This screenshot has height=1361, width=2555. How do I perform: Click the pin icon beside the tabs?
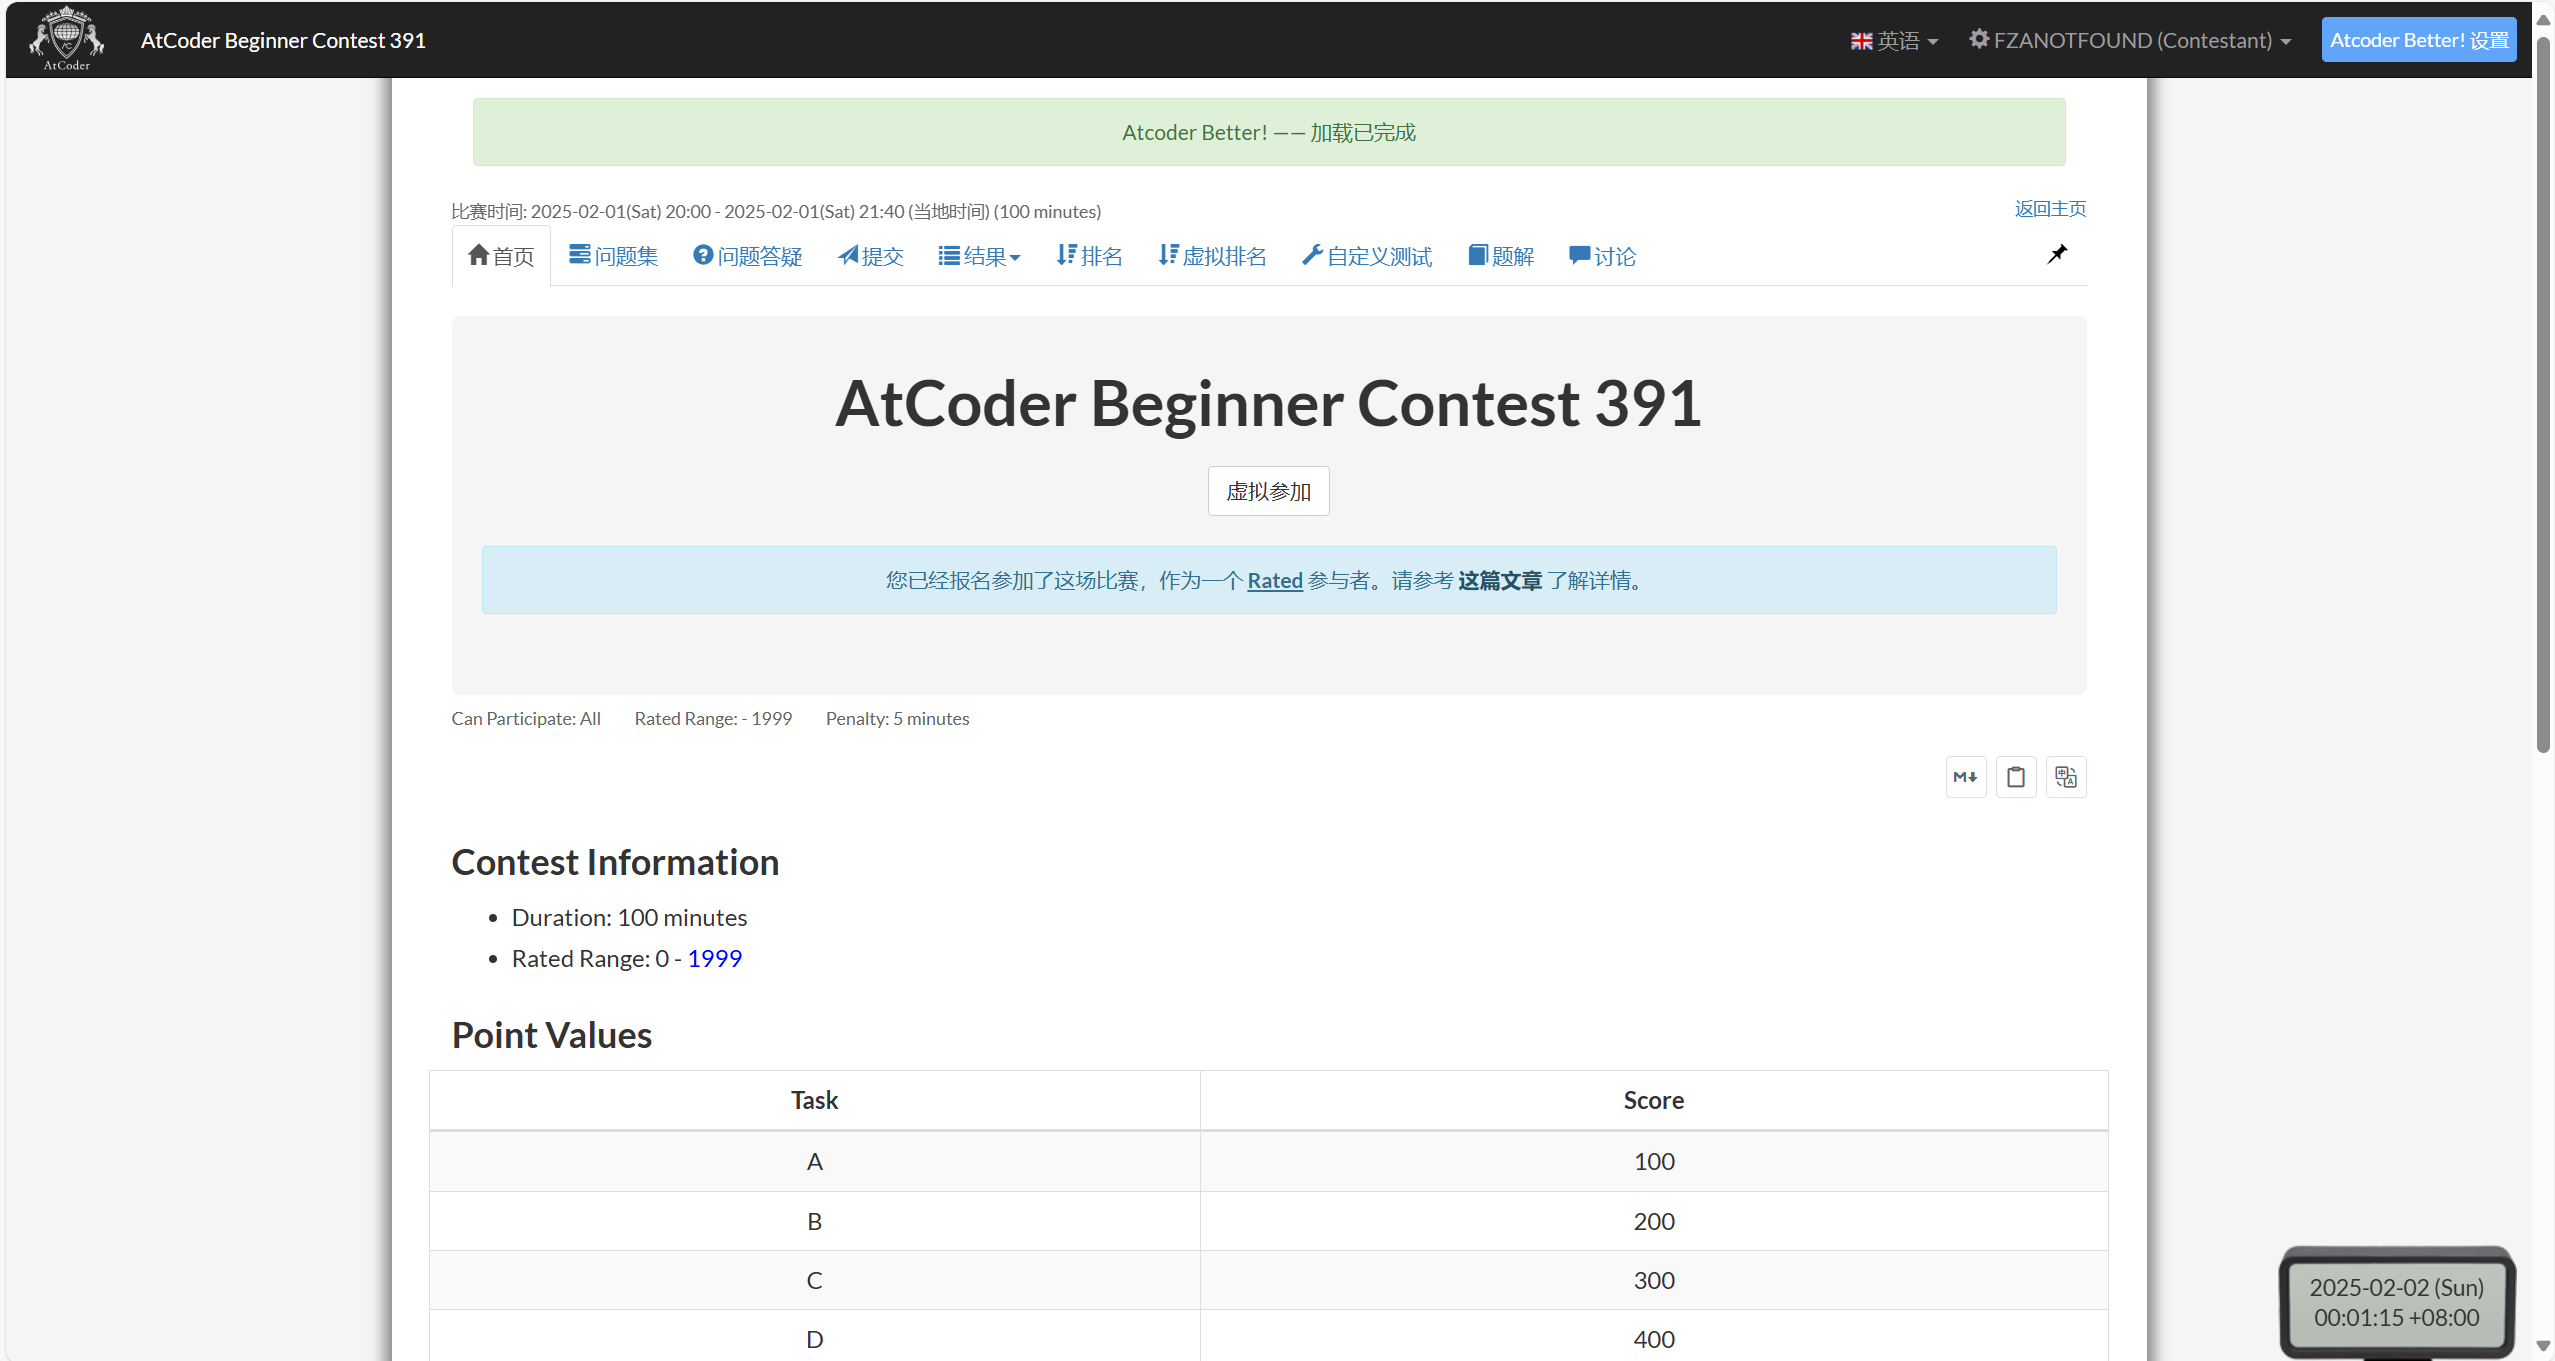pos(2056,255)
